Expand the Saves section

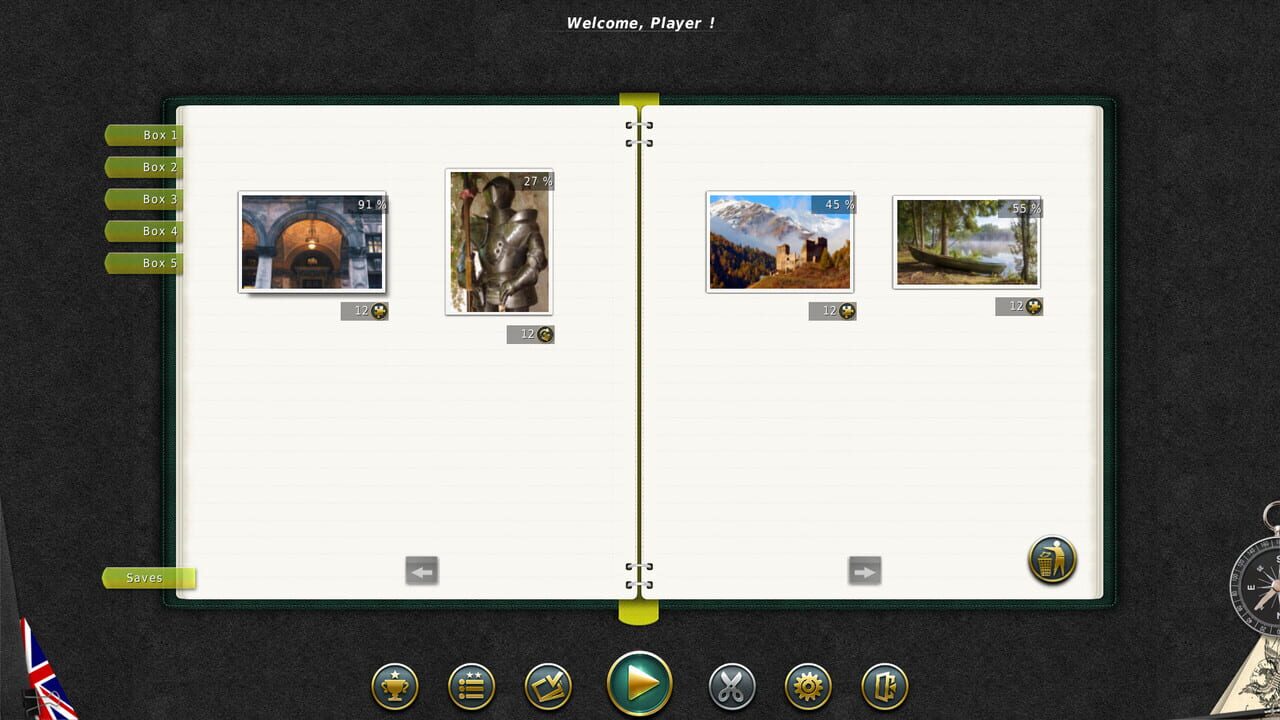click(143, 577)
